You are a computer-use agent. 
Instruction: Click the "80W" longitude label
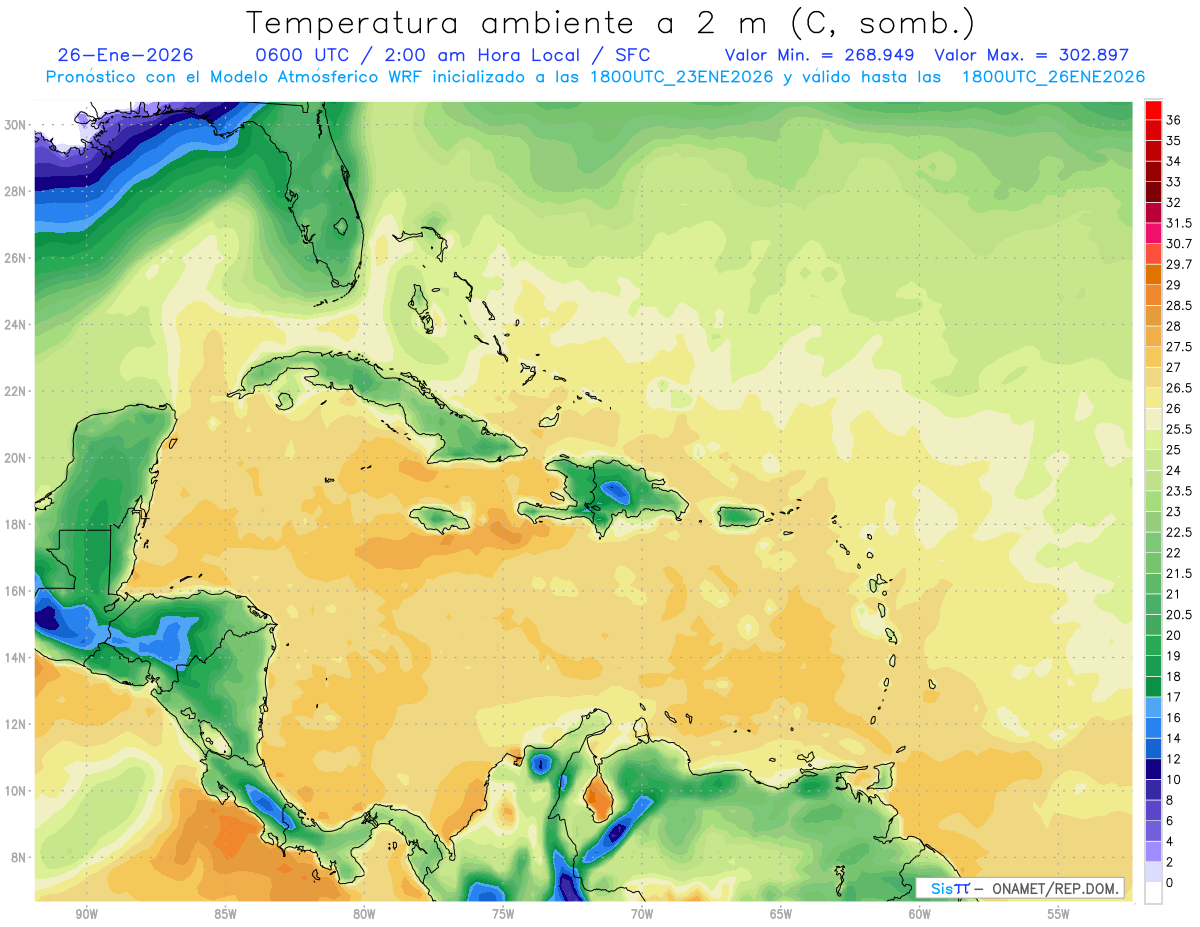[x=364, y=915]
